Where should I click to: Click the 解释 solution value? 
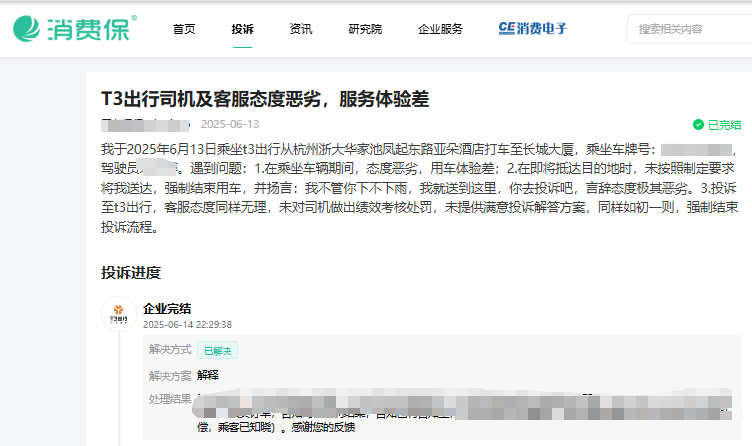[x=208, y=375]
